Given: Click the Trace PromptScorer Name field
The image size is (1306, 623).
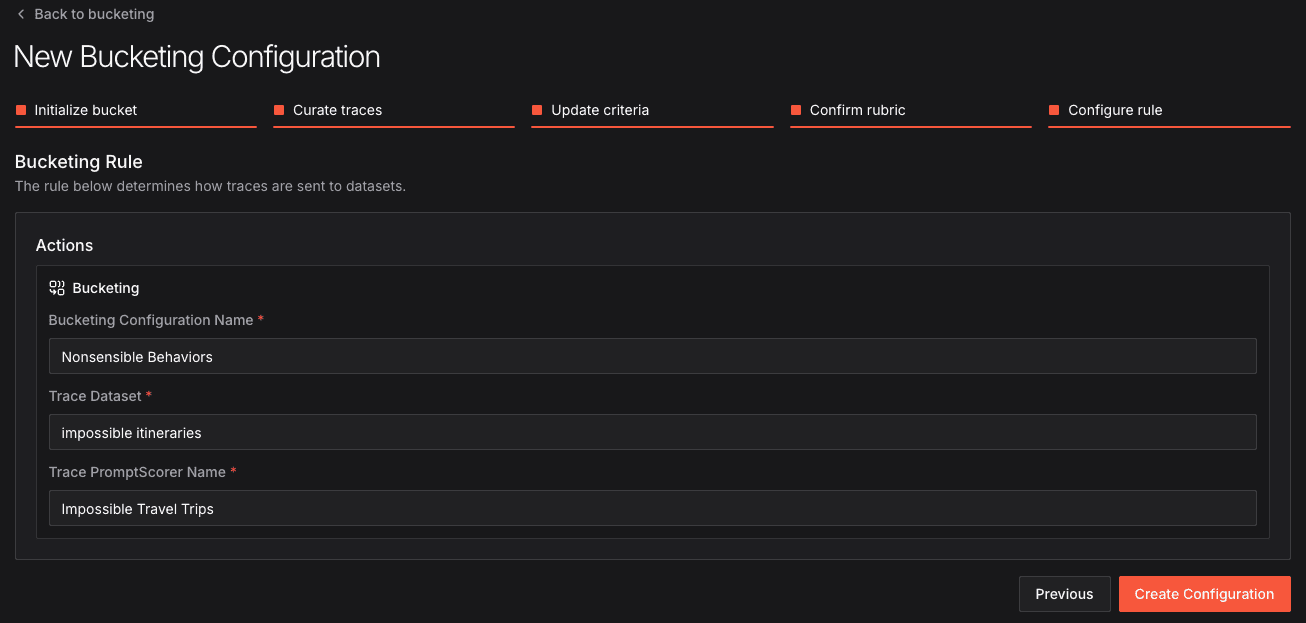Looking at the screenshot, I should click(652, 508).
